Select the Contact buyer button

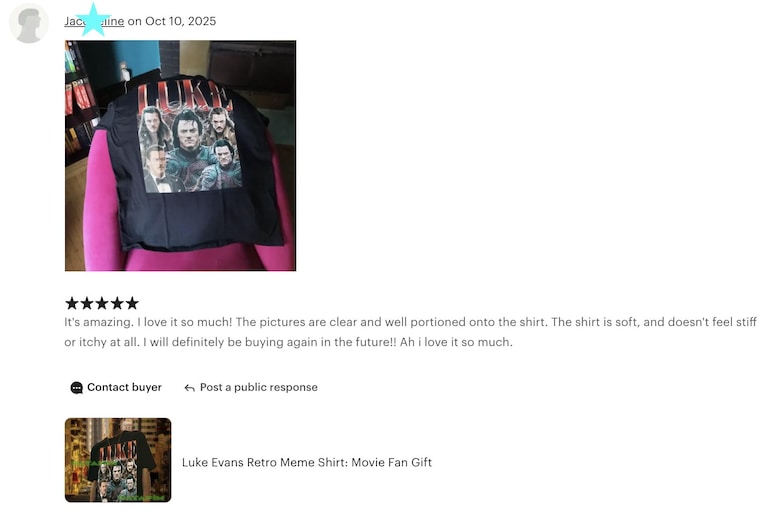[116, 388]
